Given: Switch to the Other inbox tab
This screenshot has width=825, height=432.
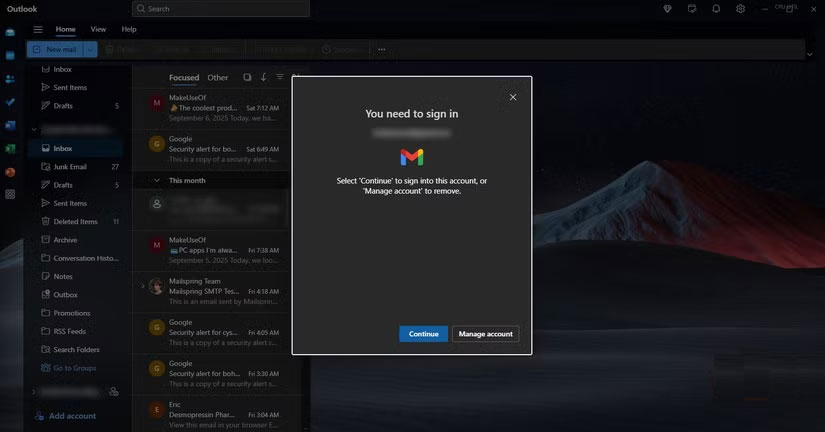Looking at the screenshot, I should click(x=217, y=77).
